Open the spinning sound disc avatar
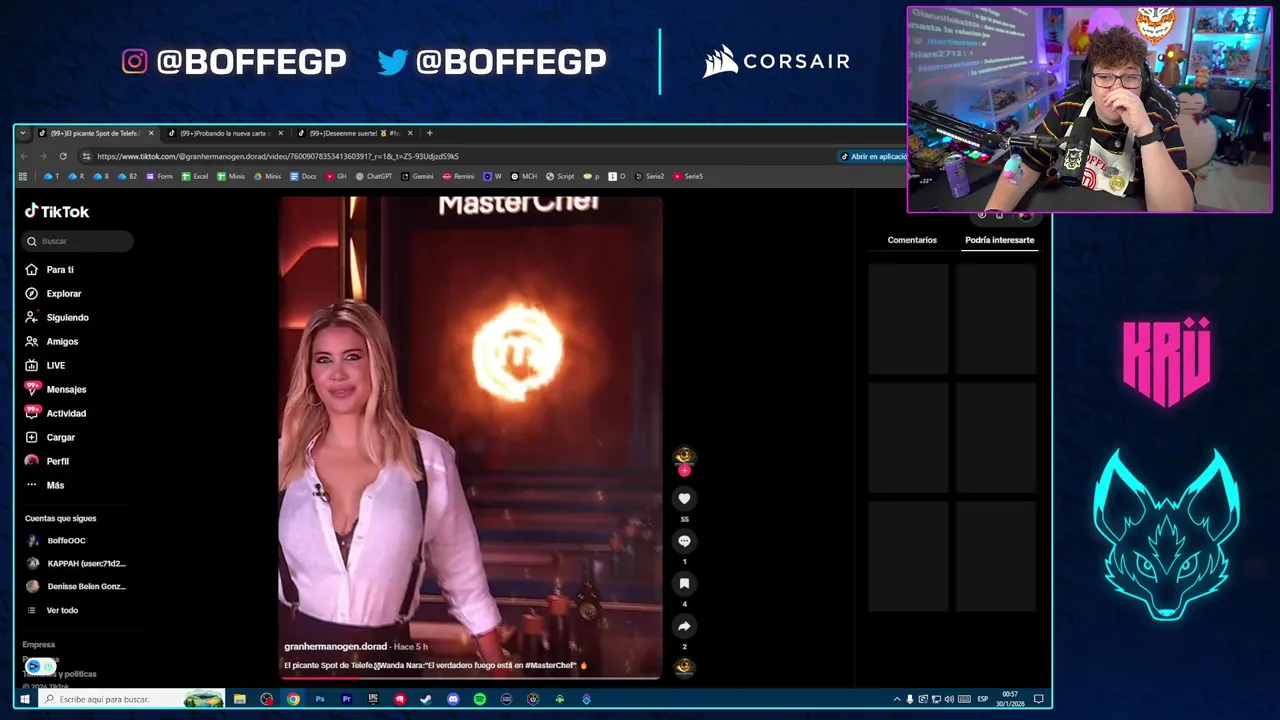This screenshot has width=1280, height=720. click(684, 667)
